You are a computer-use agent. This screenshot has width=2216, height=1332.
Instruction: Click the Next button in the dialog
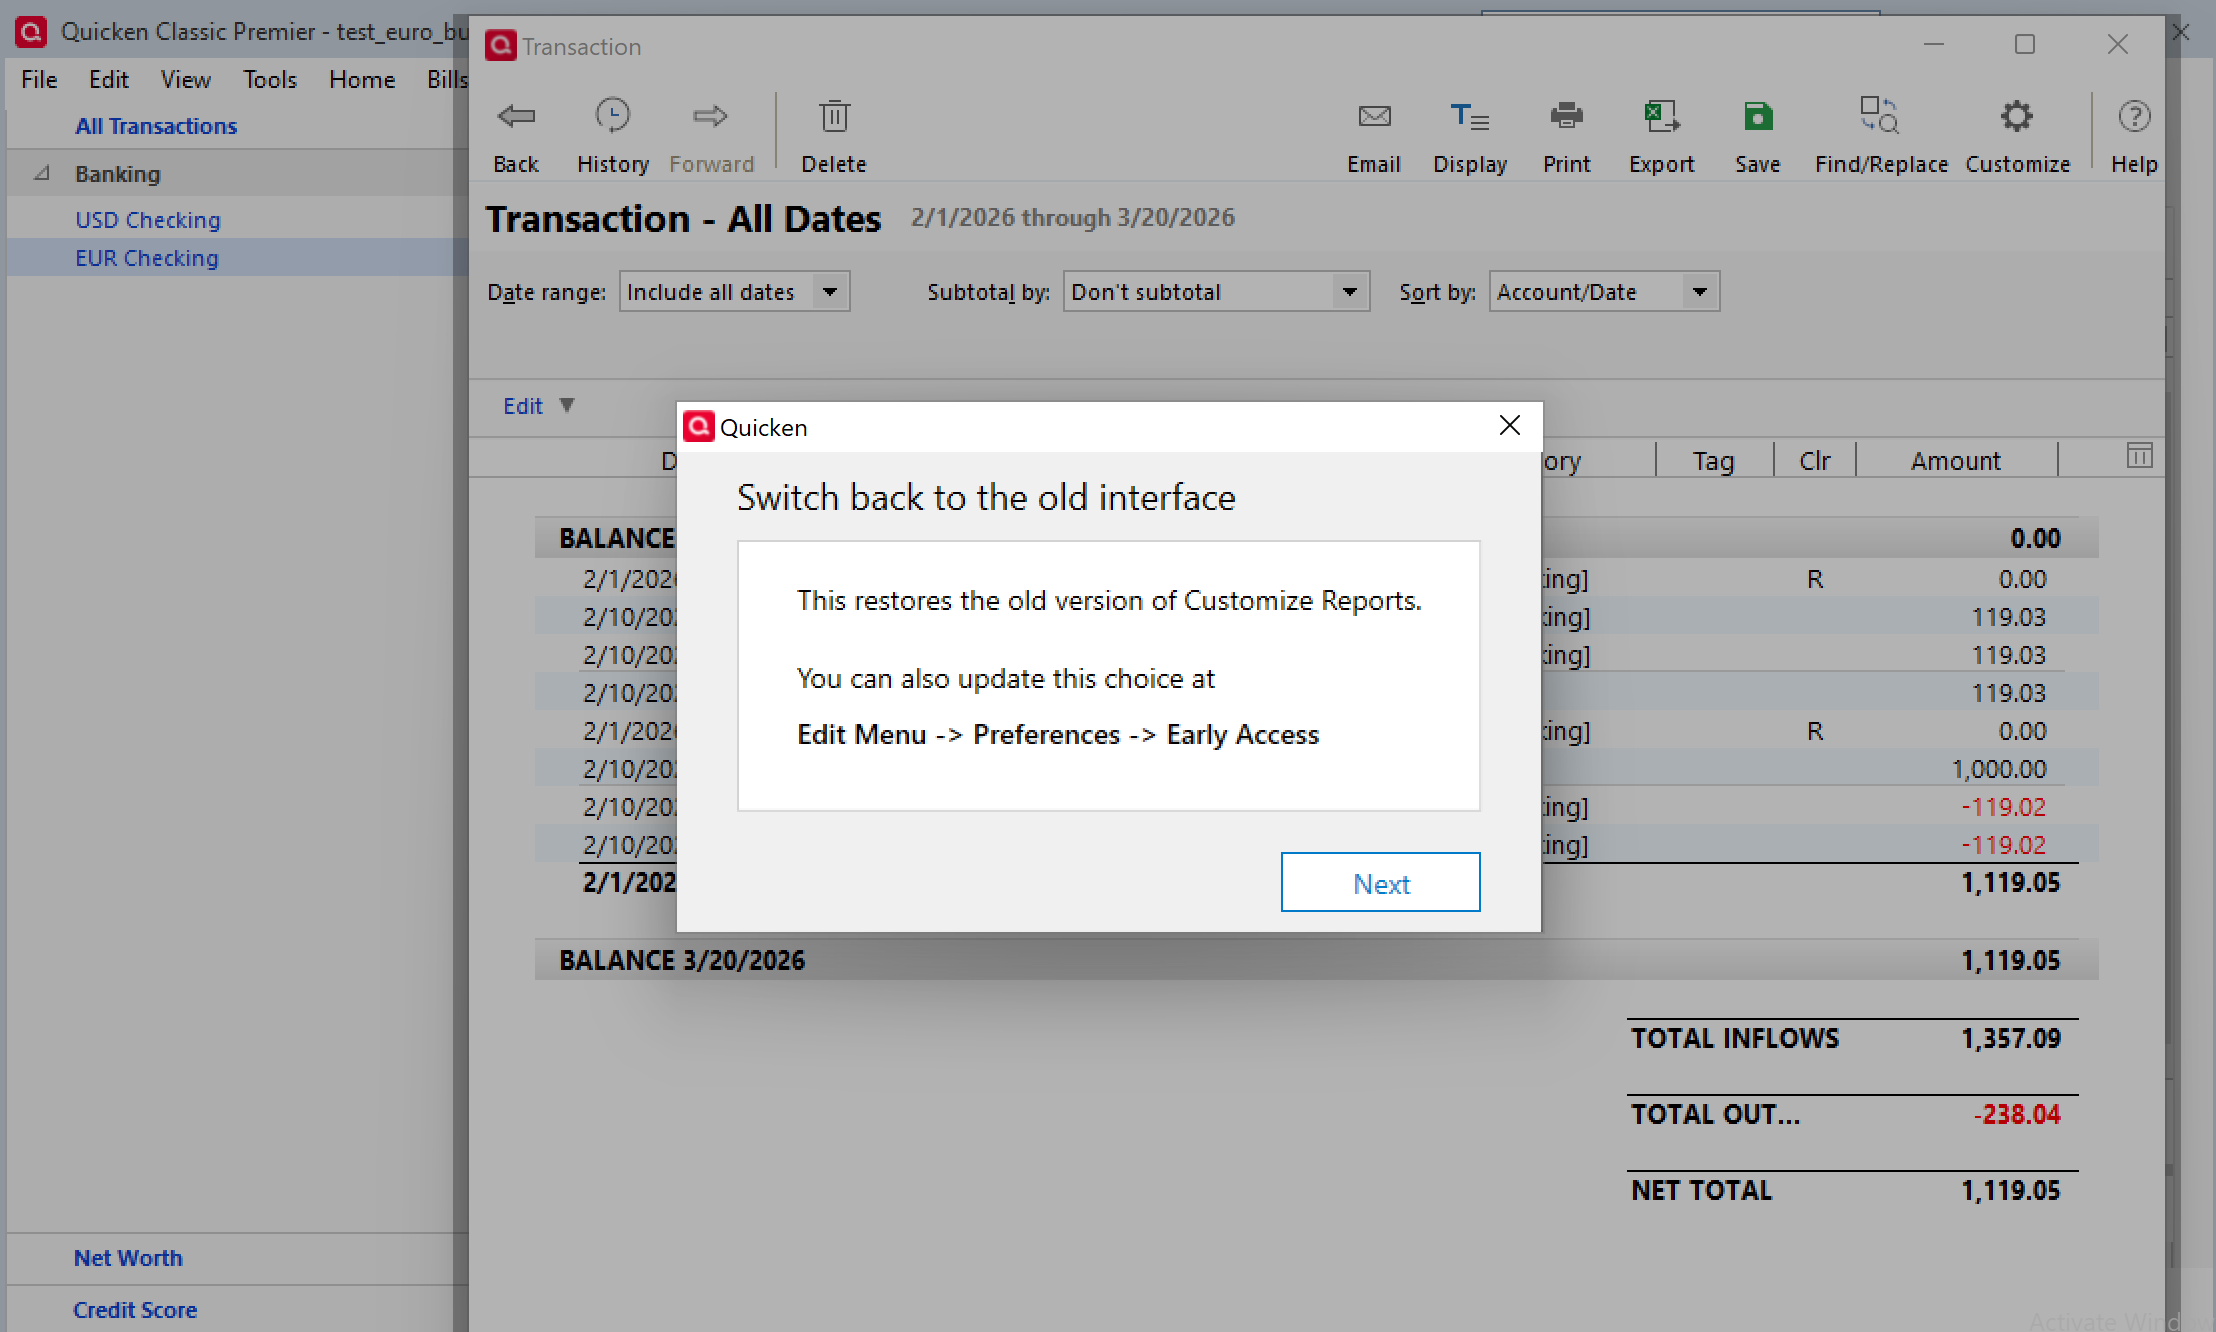[1380, 882]
